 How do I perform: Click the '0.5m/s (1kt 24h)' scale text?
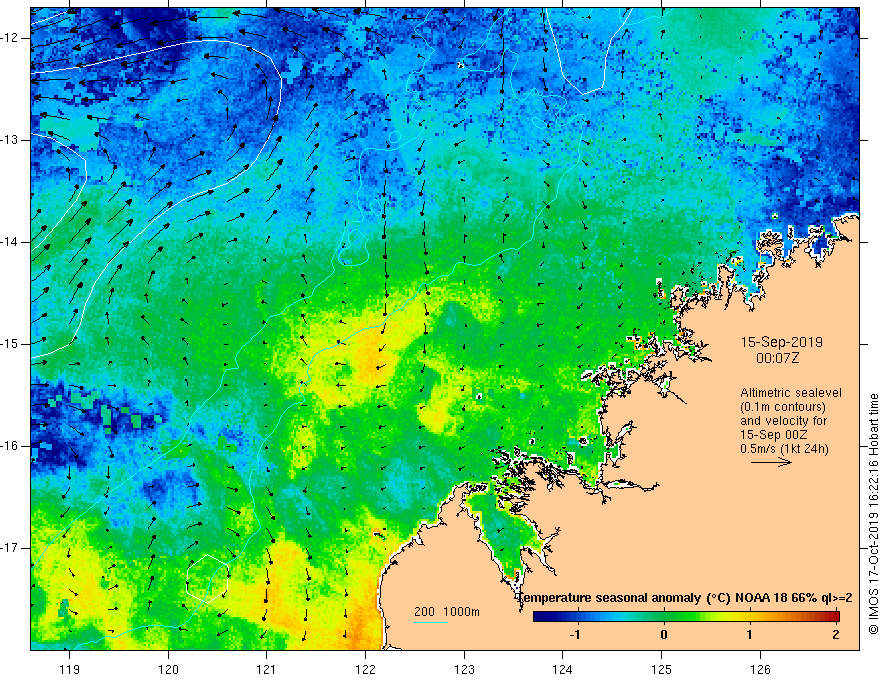pyautogui.click(x=784, y=449)
